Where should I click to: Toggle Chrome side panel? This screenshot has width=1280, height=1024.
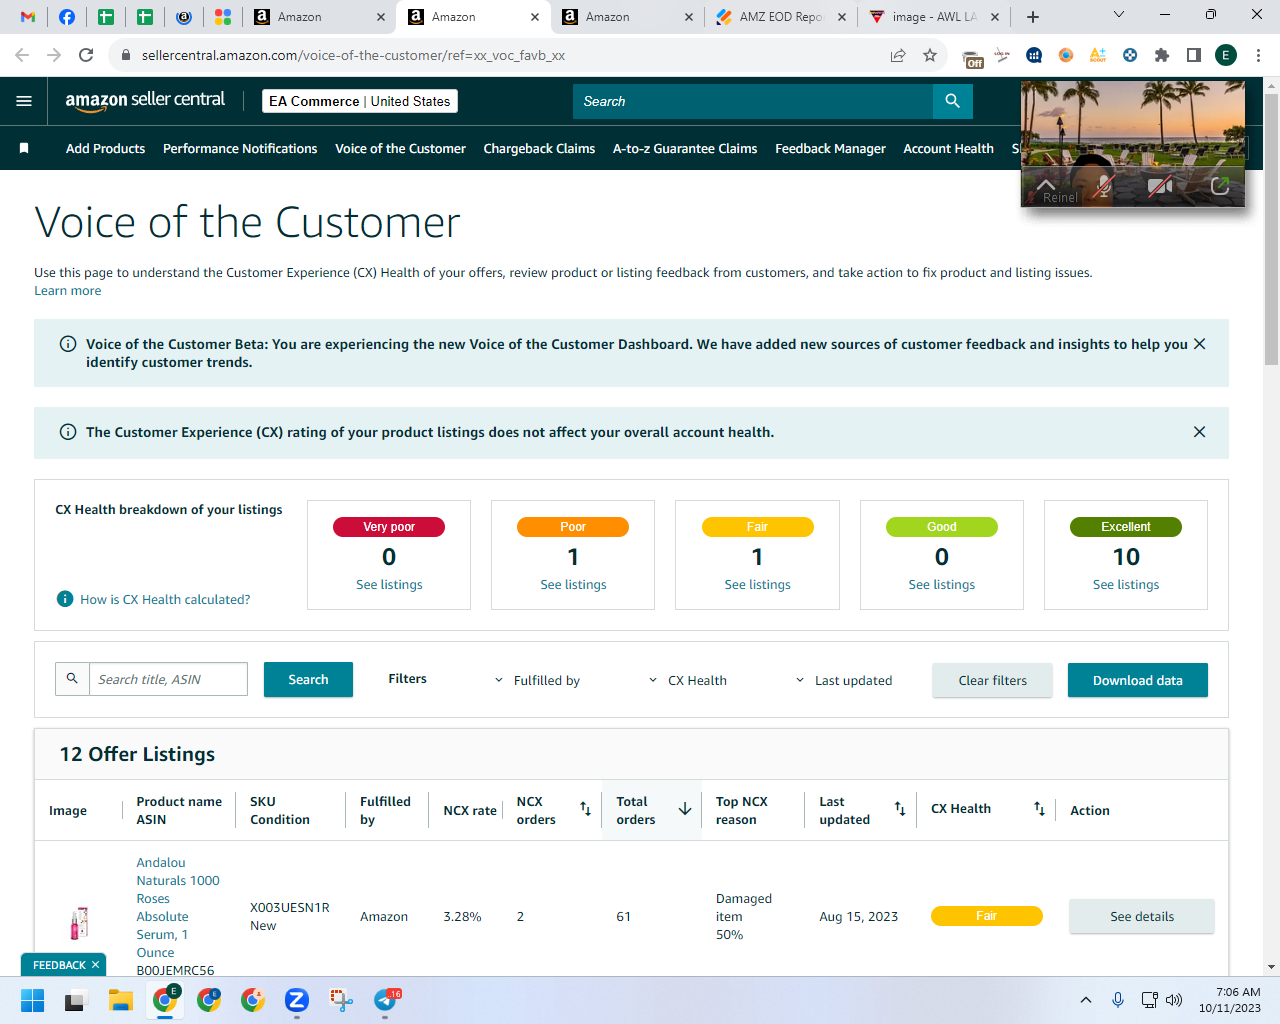pyautogui.click(x=1194, y=55)
